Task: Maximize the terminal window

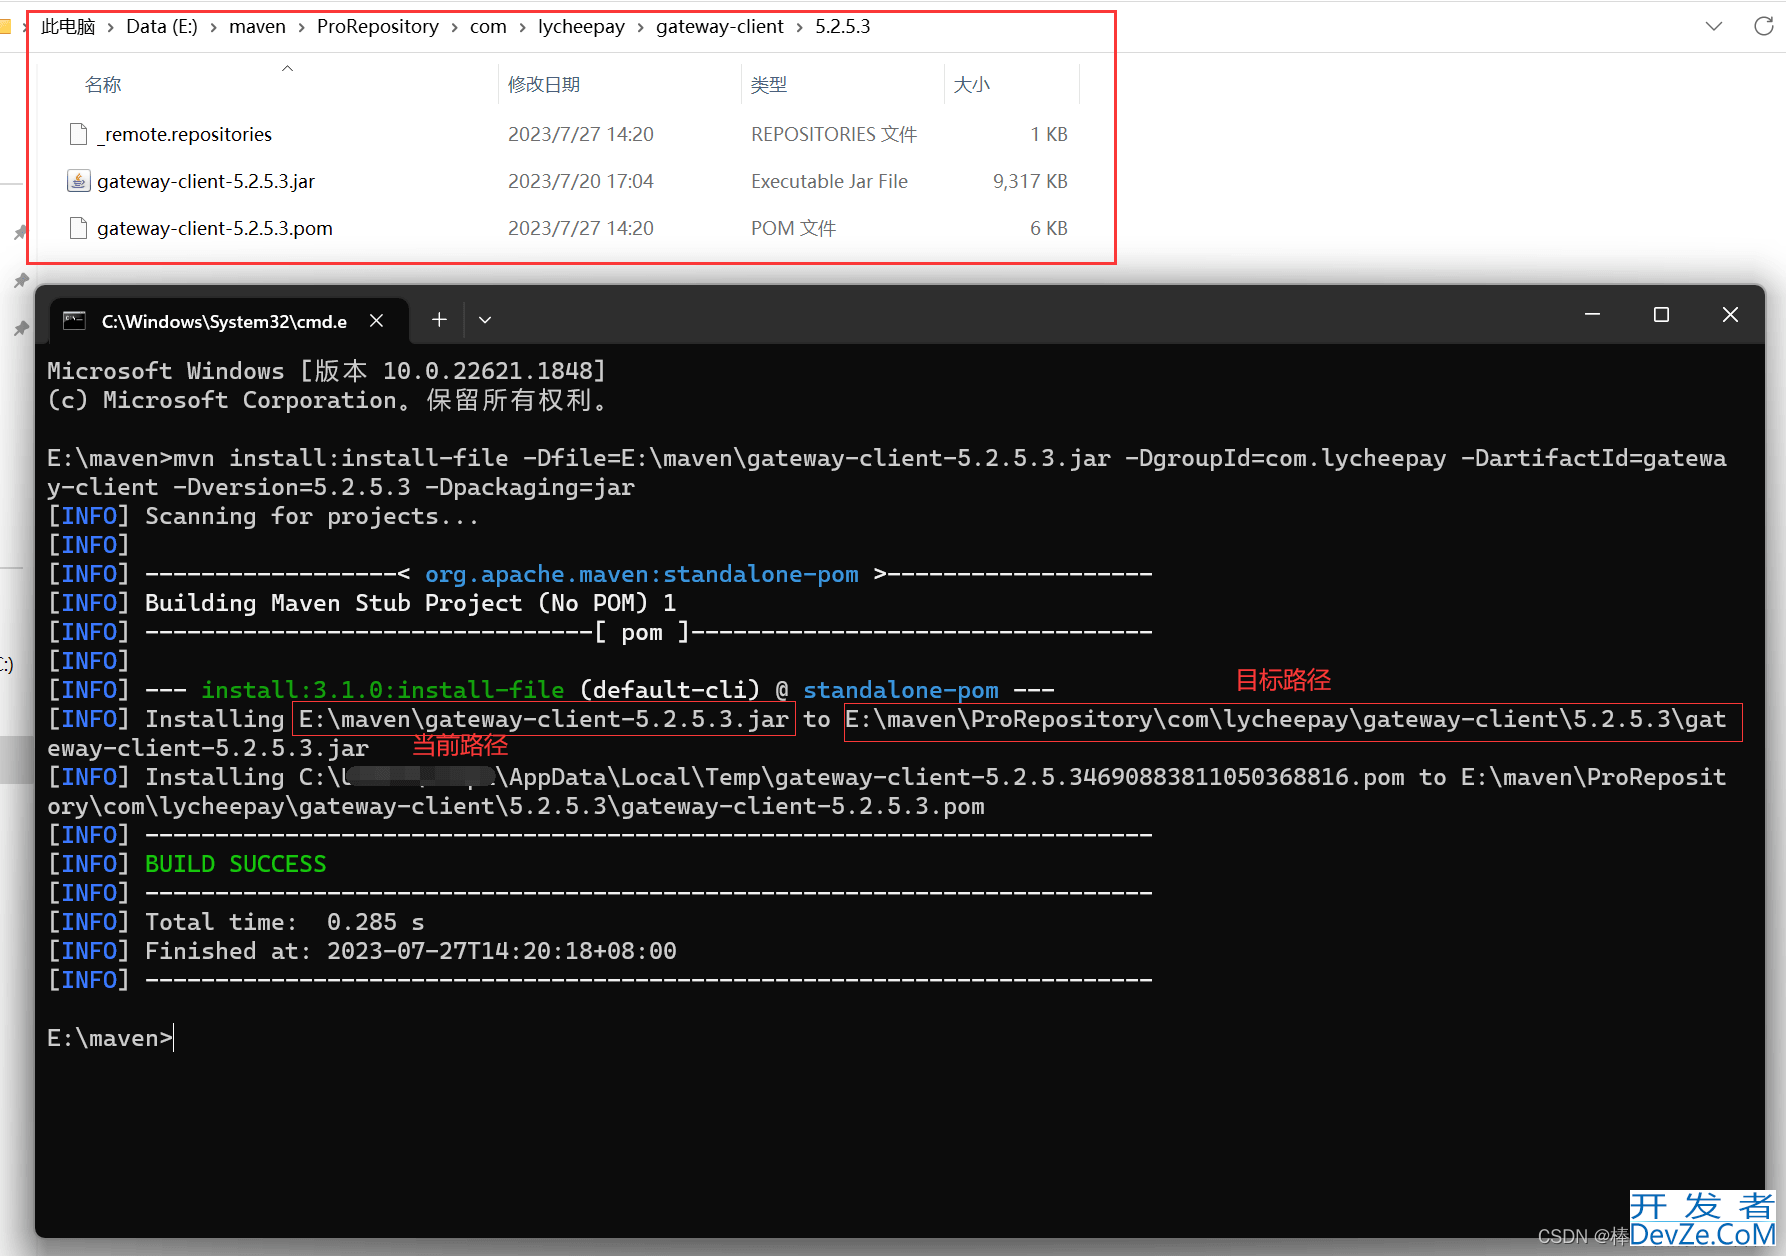Action: click(1661, 315)
